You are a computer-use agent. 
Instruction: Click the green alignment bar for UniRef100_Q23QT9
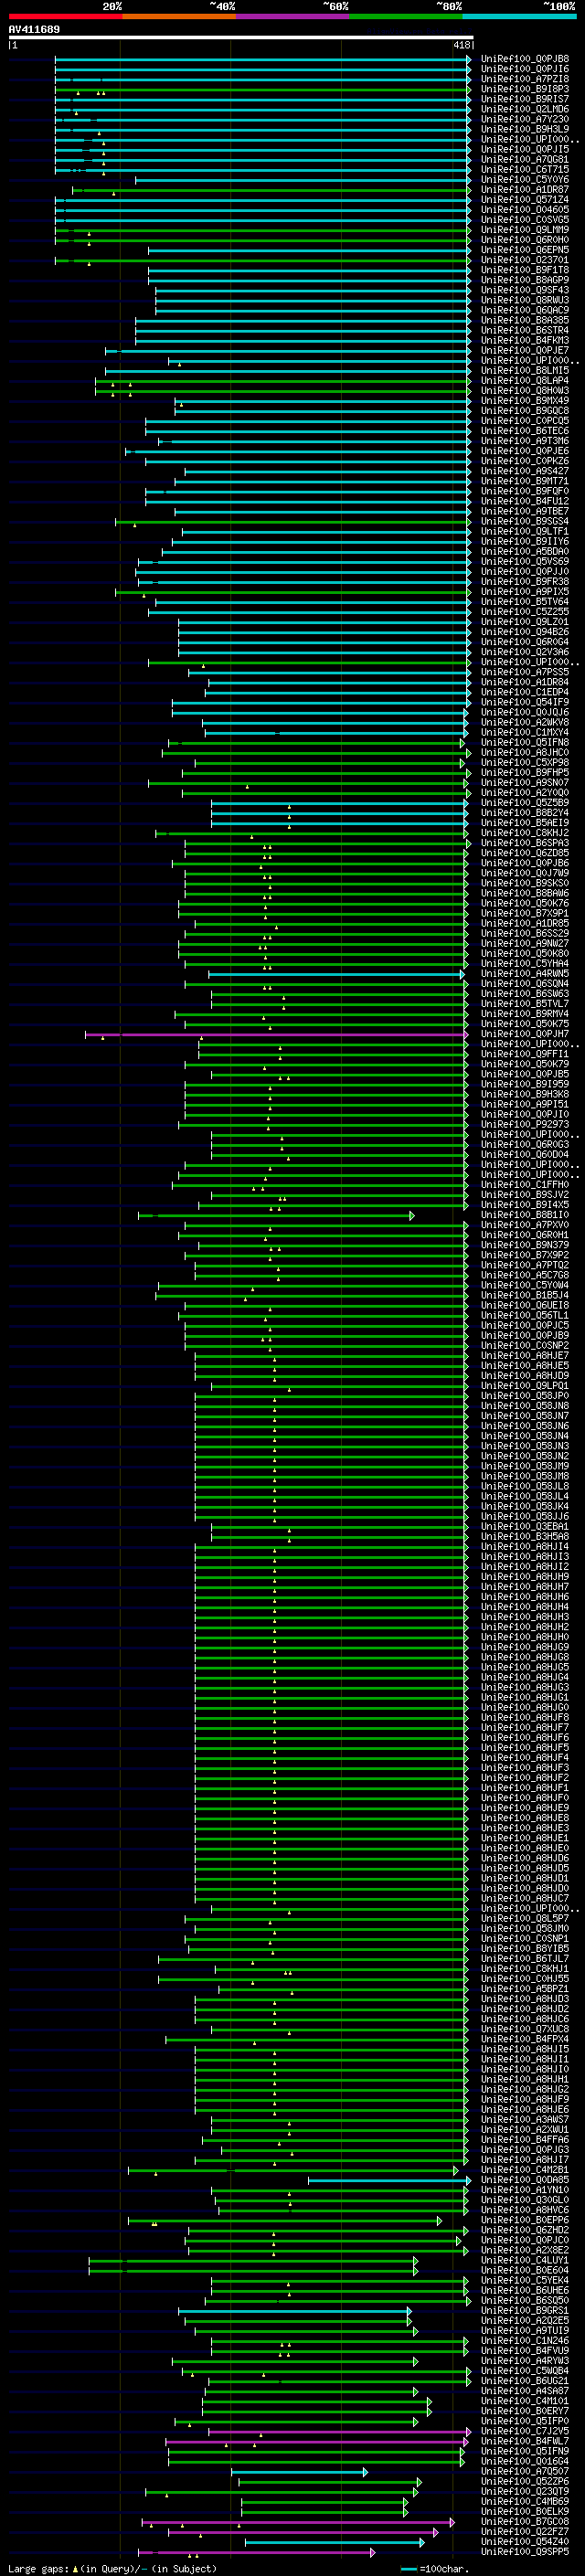pyautogui.click(x=283, y=2491)
